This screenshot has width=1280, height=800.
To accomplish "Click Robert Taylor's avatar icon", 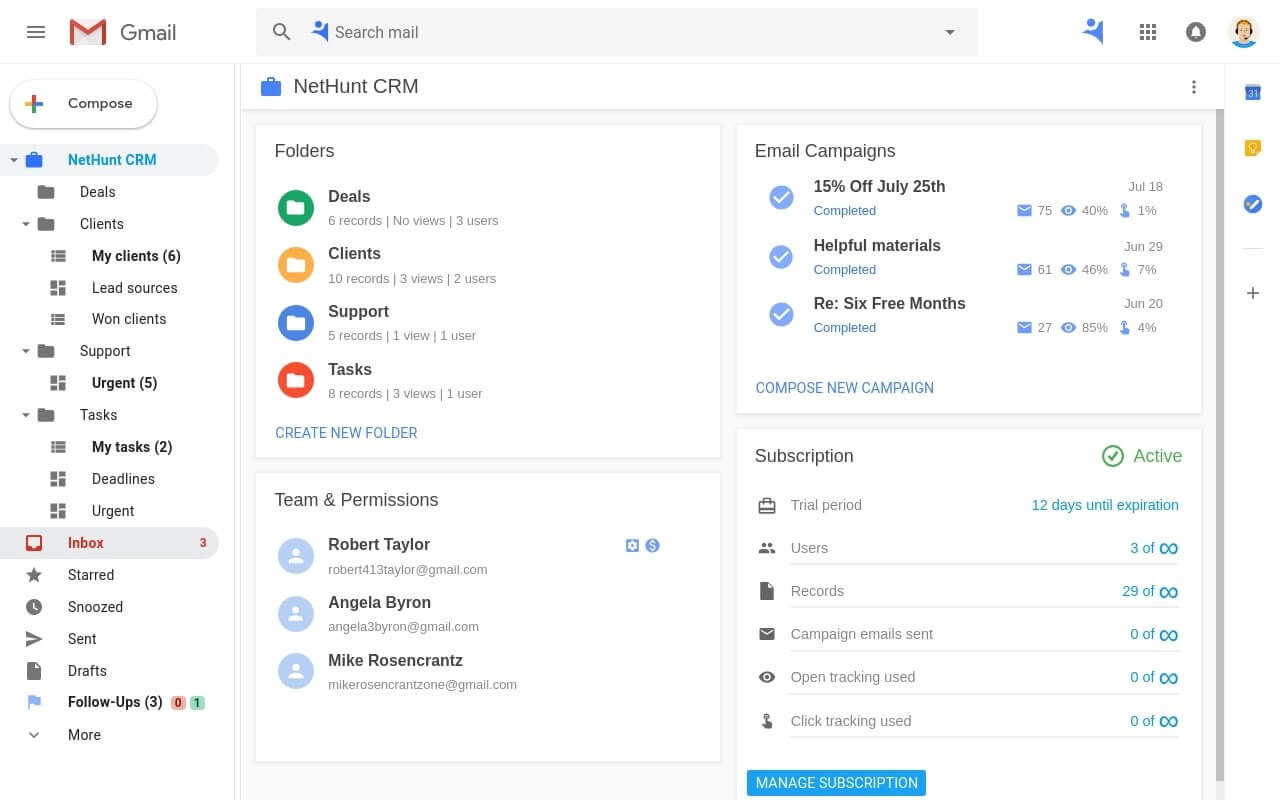I will (x=296, y=556).
